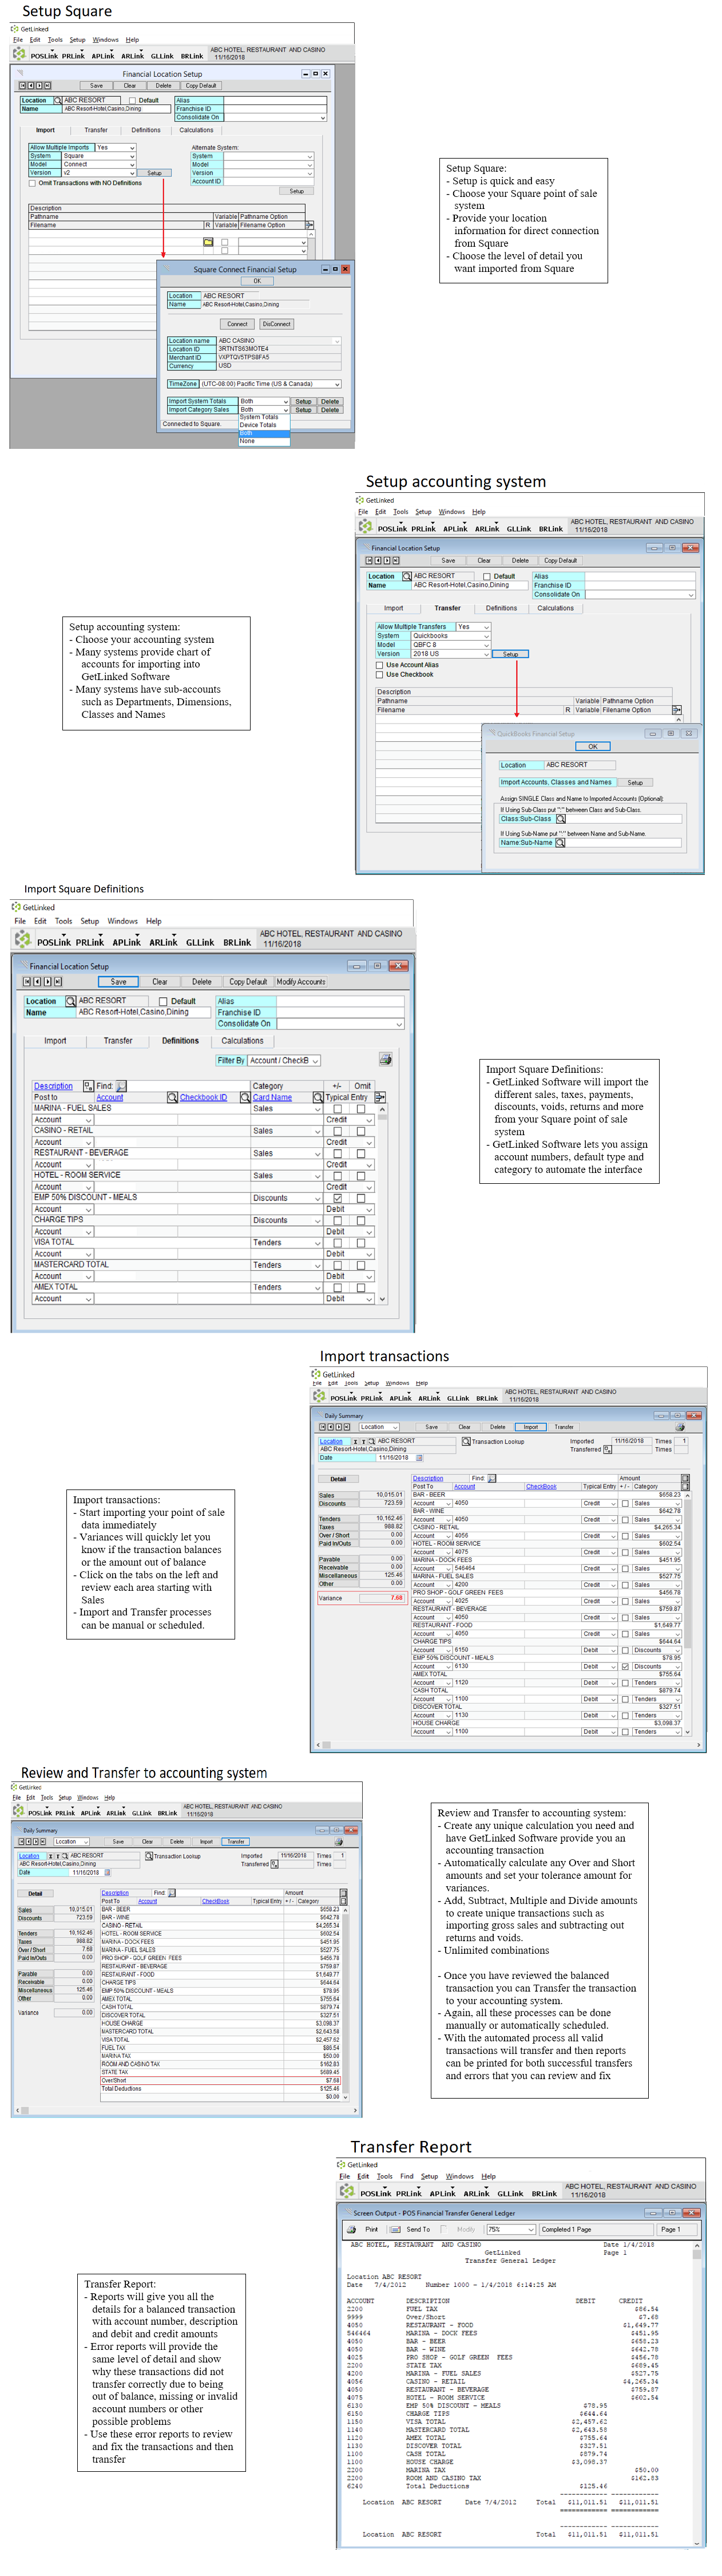Click Transaction Lookup magnifier in Import transactions window

tap(466, 1441)
